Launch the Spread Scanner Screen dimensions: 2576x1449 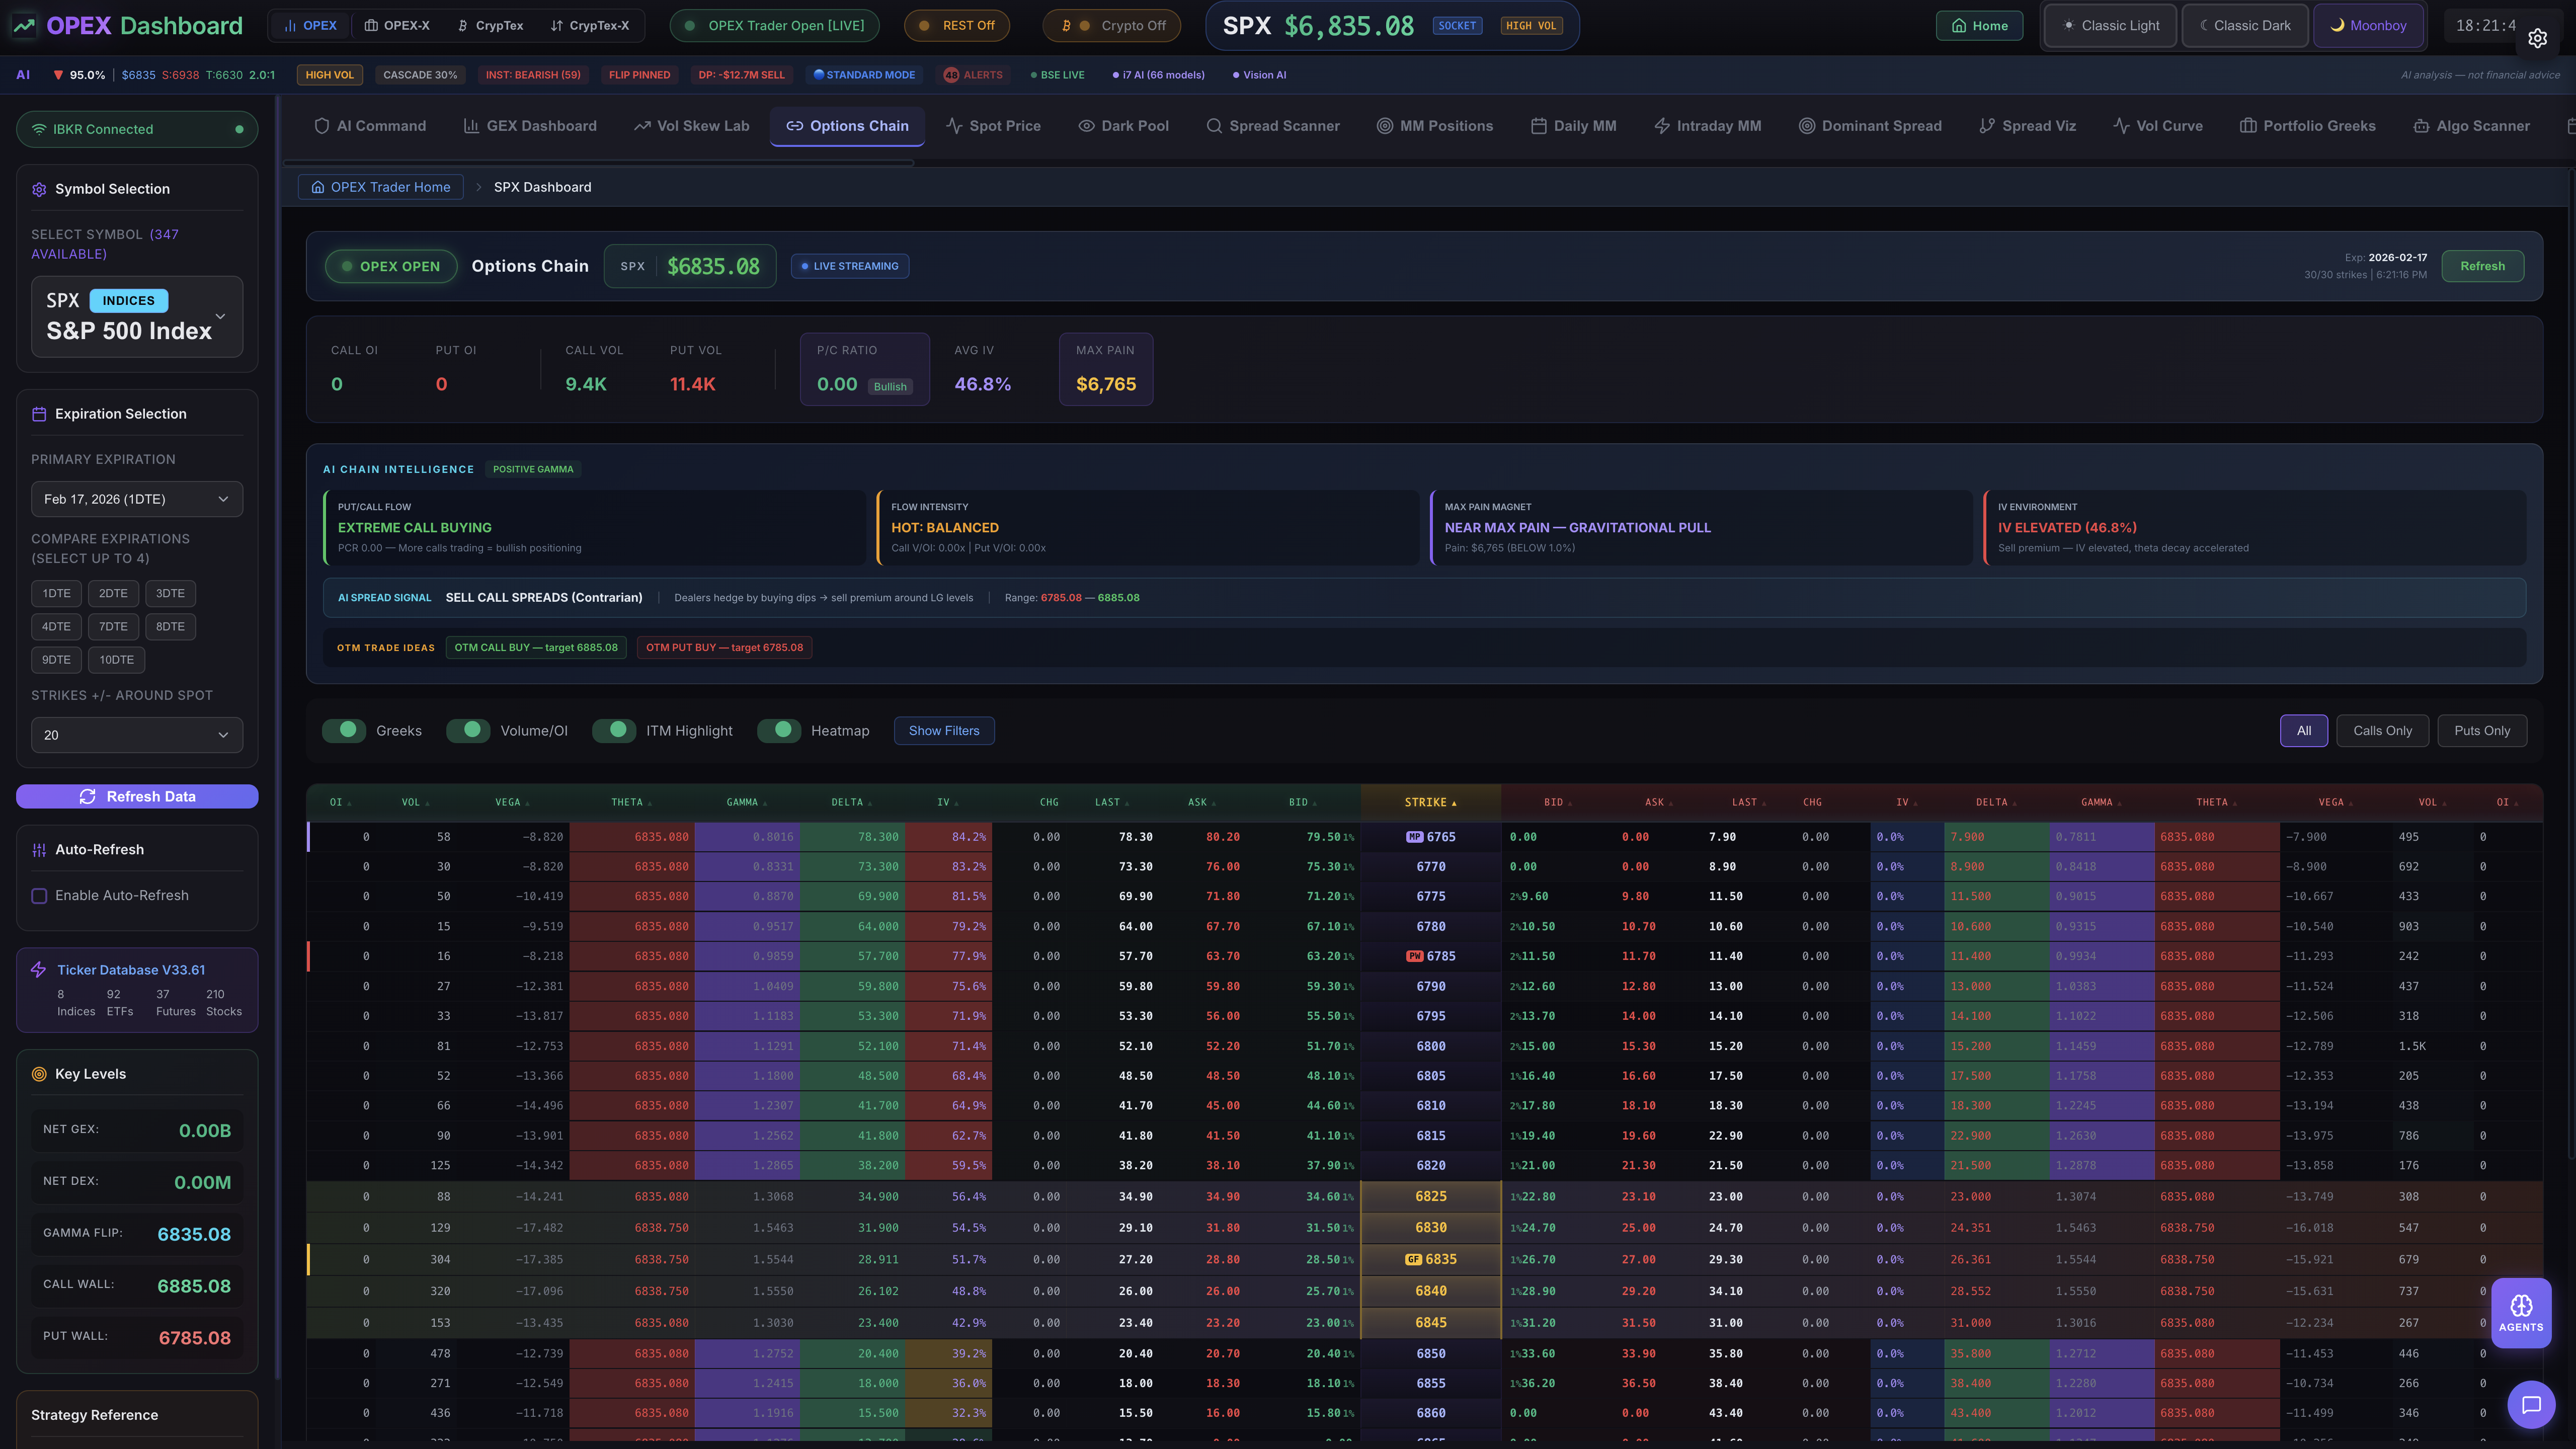(1274, 126)
